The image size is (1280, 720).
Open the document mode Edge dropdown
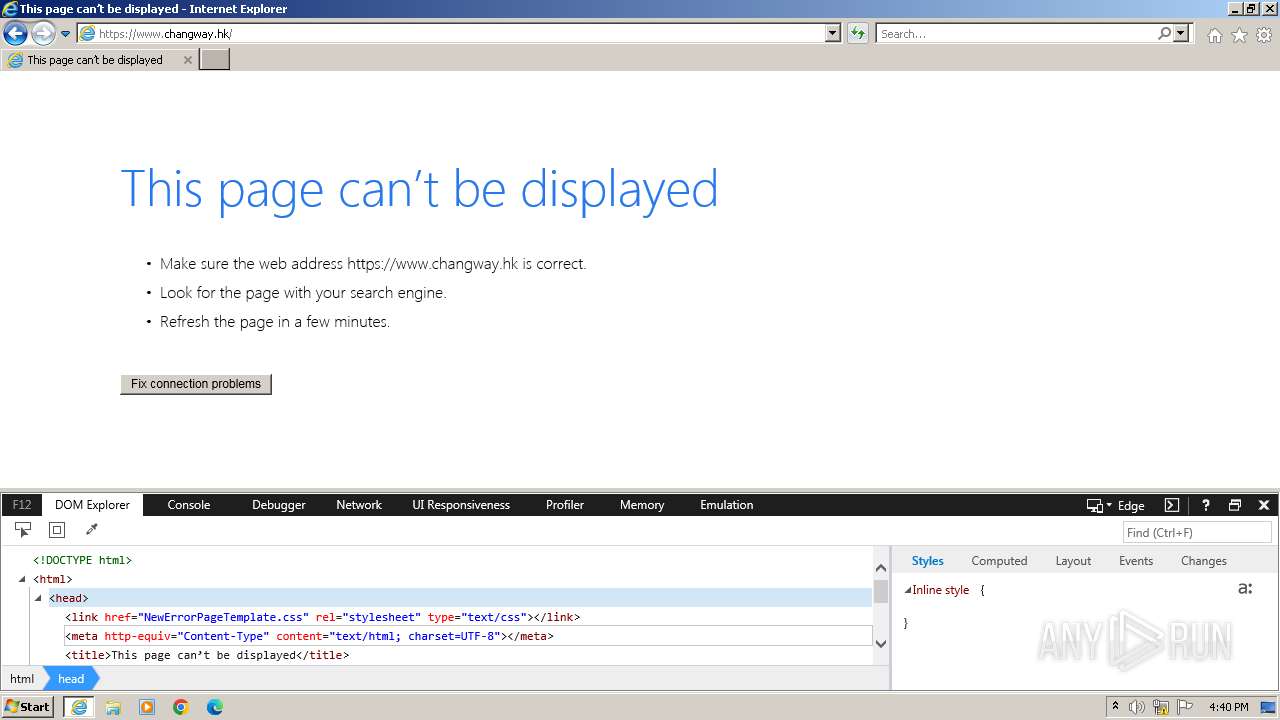(x=1115, y=505)
